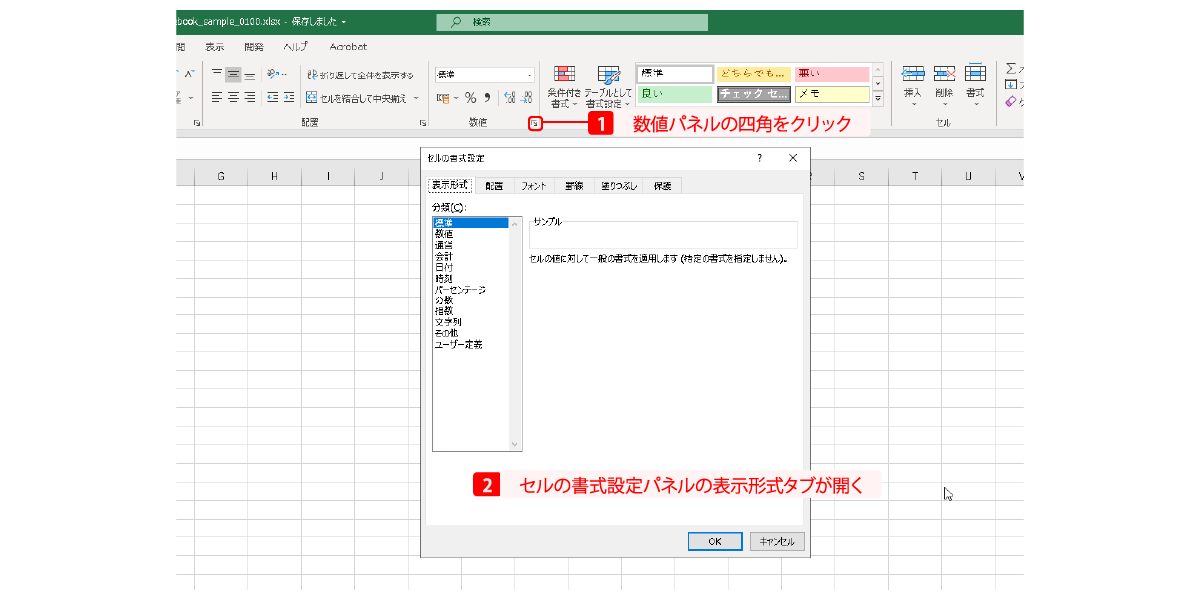Screen dimensions: 1200x600
Task: Toggle center horizontal text alignment
Action: (233, 98)
